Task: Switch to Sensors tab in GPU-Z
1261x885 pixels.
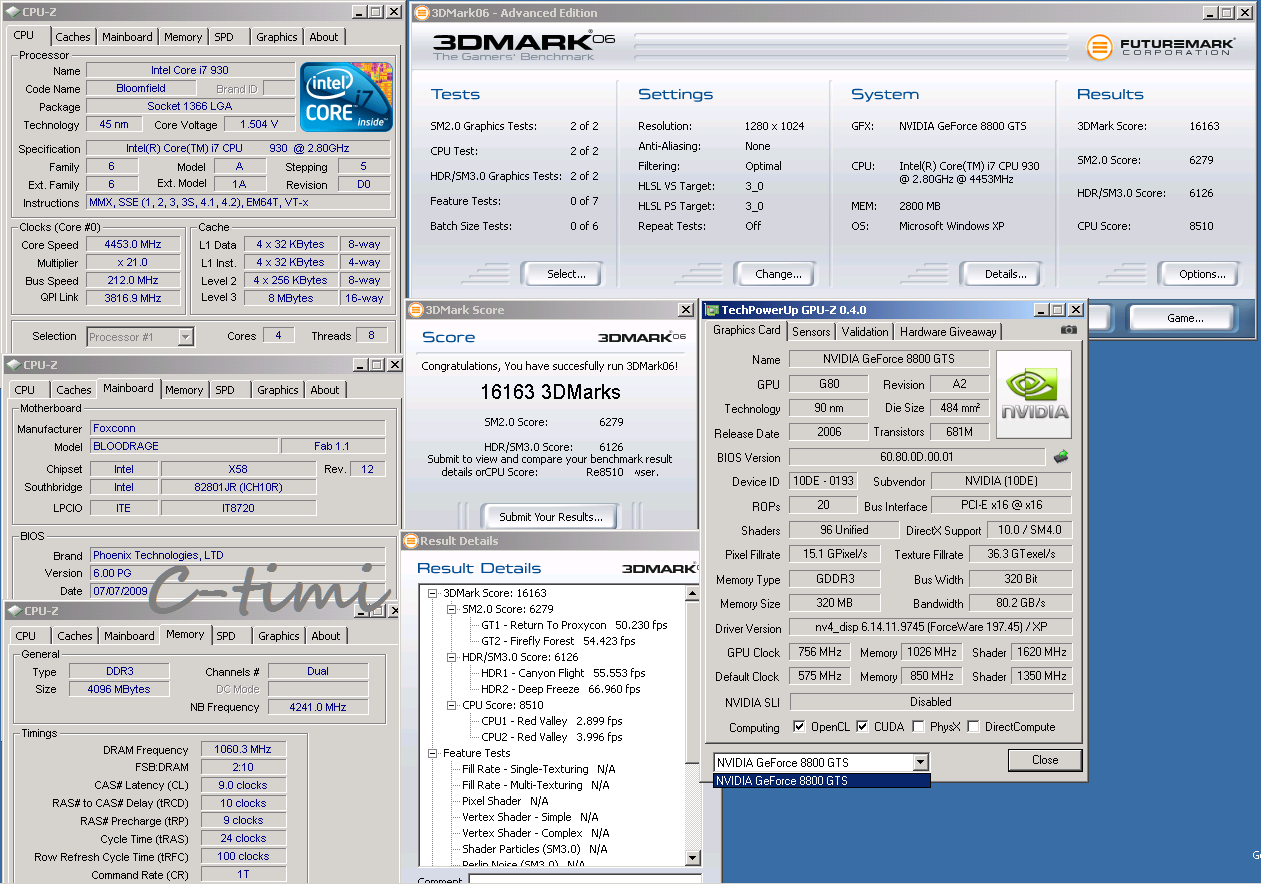Action: 811,332
